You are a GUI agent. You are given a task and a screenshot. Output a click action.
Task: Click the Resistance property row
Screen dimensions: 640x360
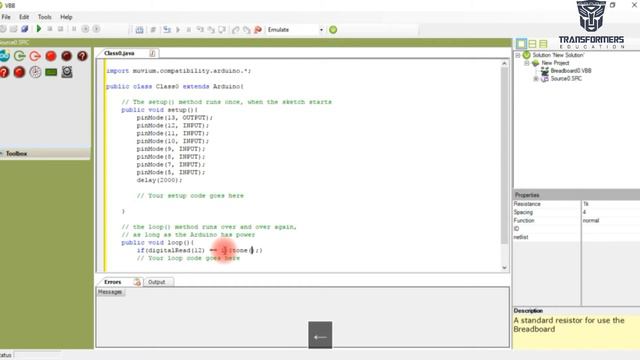point(576,204)
